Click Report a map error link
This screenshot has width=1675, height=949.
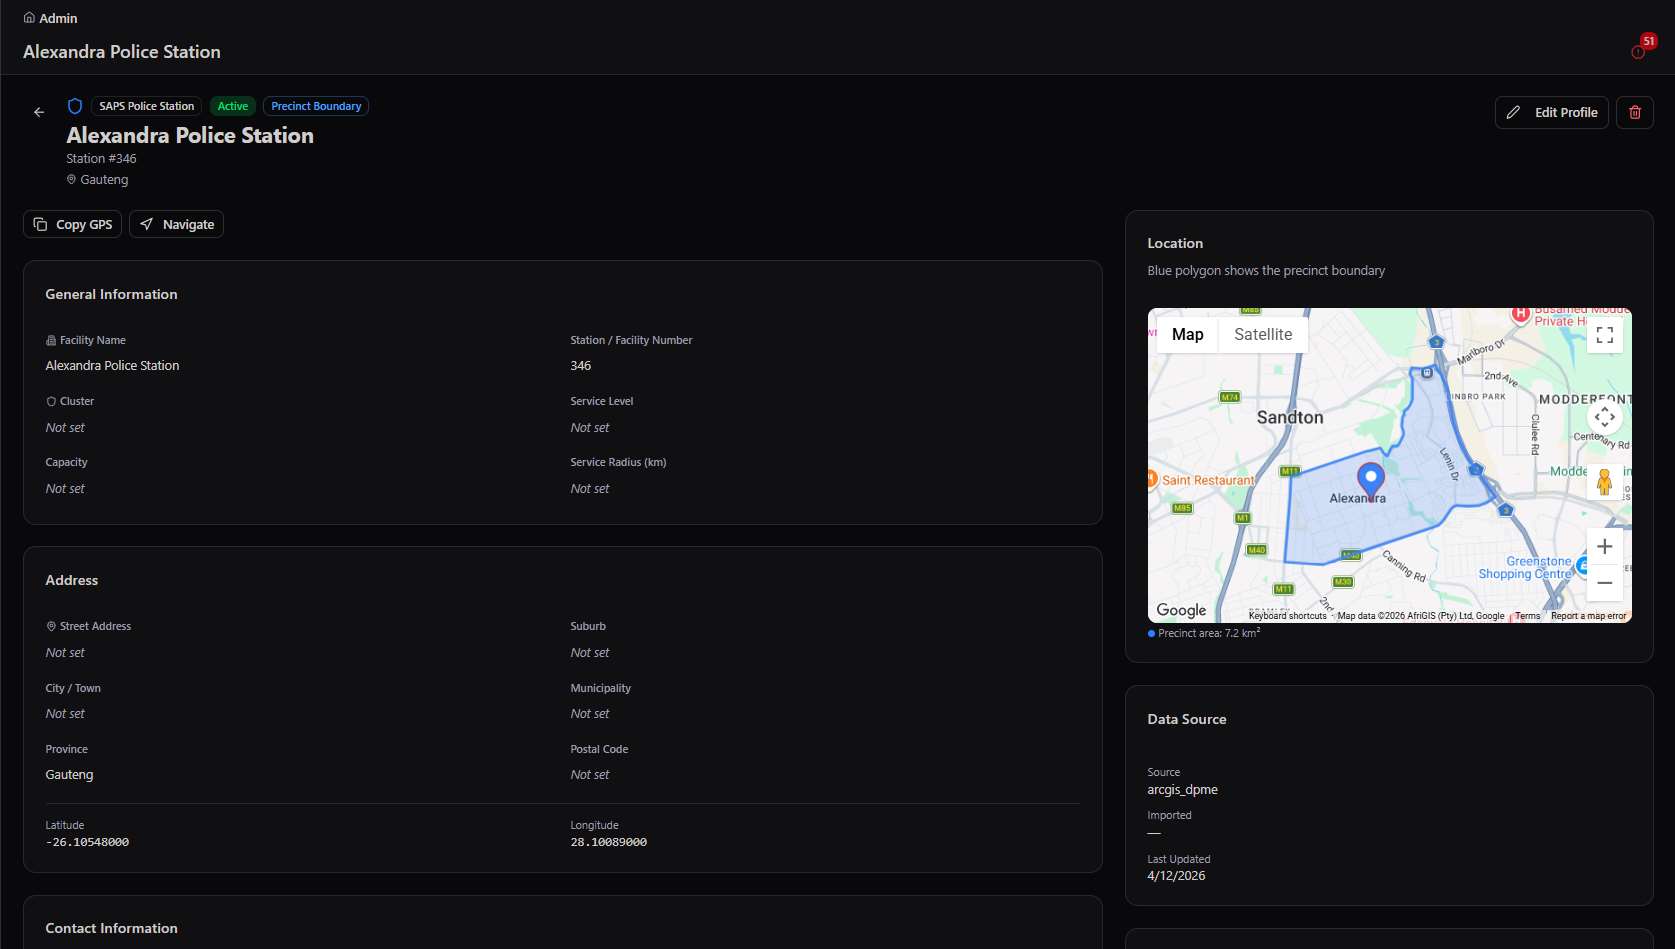1588,616
